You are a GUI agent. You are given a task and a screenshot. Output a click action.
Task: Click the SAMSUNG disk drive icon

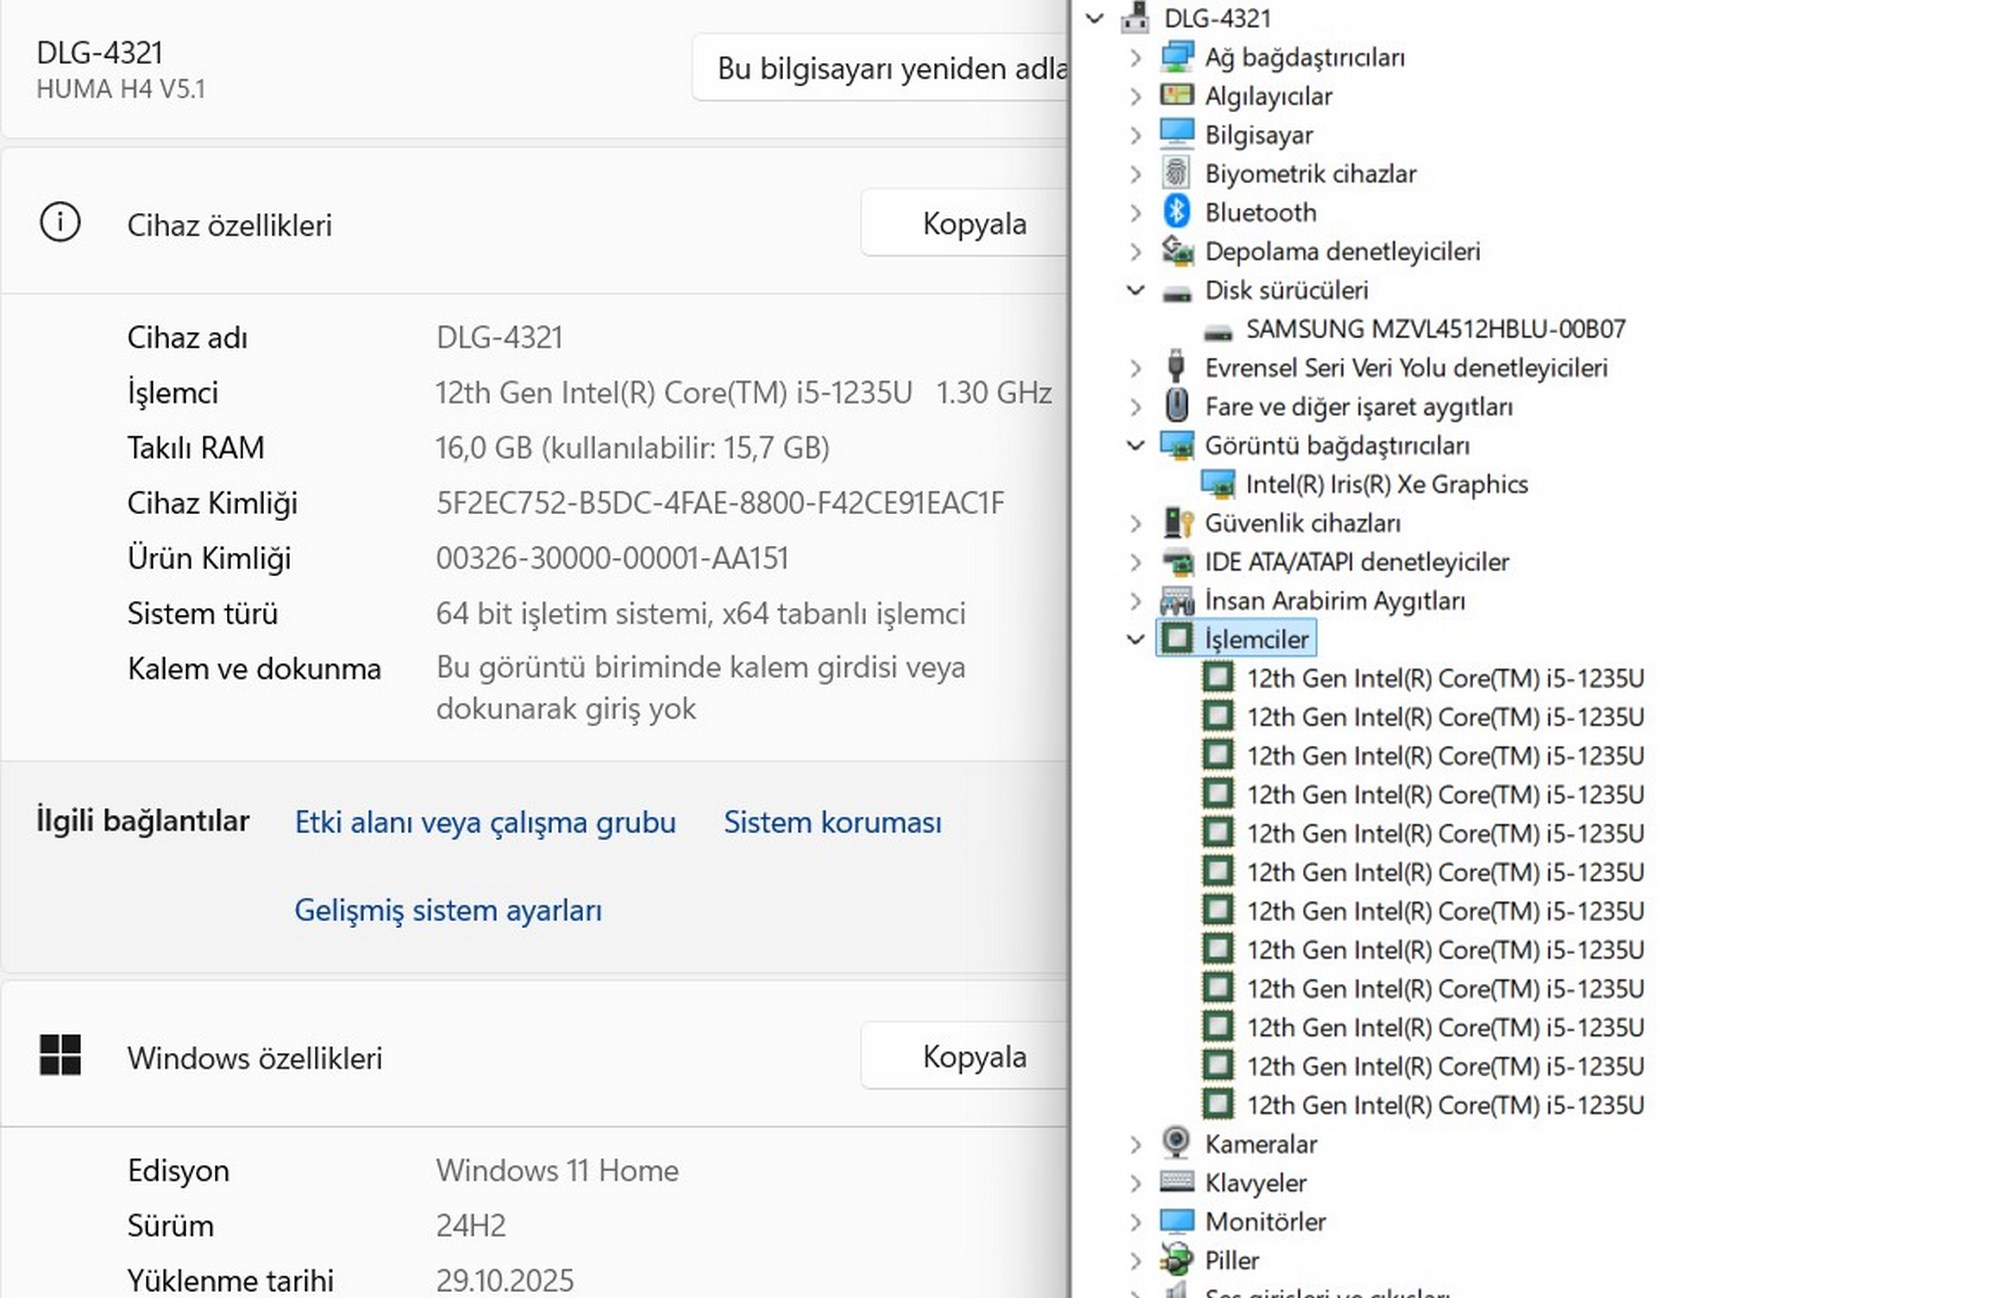pyautogui.click(x=1218, y=330)
